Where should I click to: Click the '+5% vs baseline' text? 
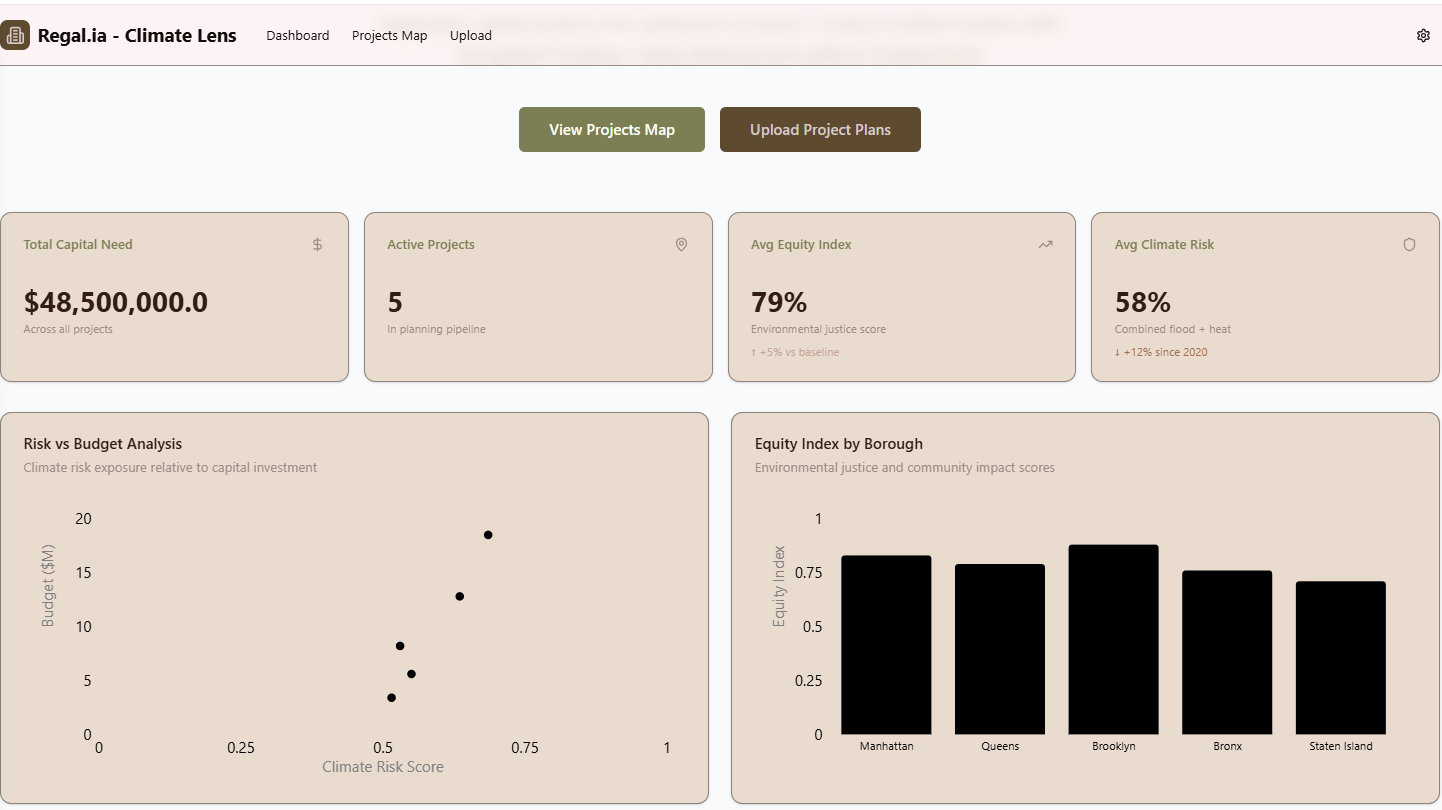click(795, 352)
